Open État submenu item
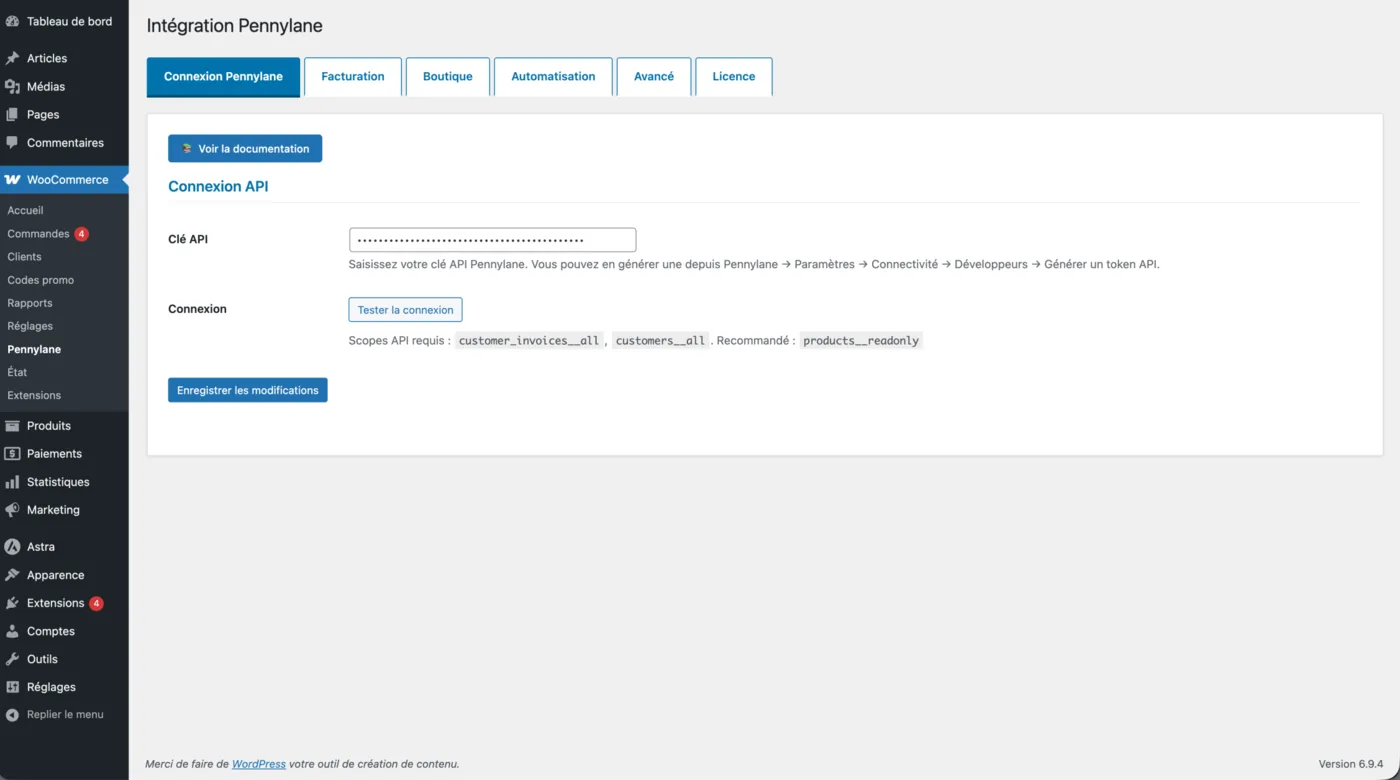 click(x=17, y=372)
